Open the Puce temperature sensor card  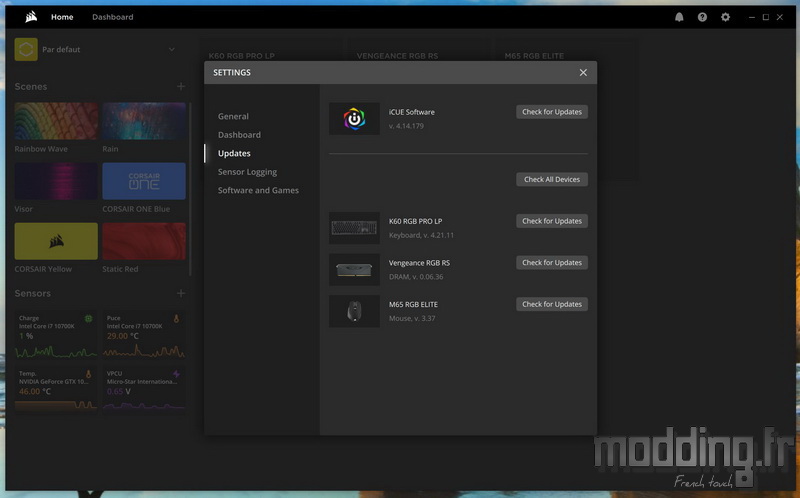[x=144, y=335]
